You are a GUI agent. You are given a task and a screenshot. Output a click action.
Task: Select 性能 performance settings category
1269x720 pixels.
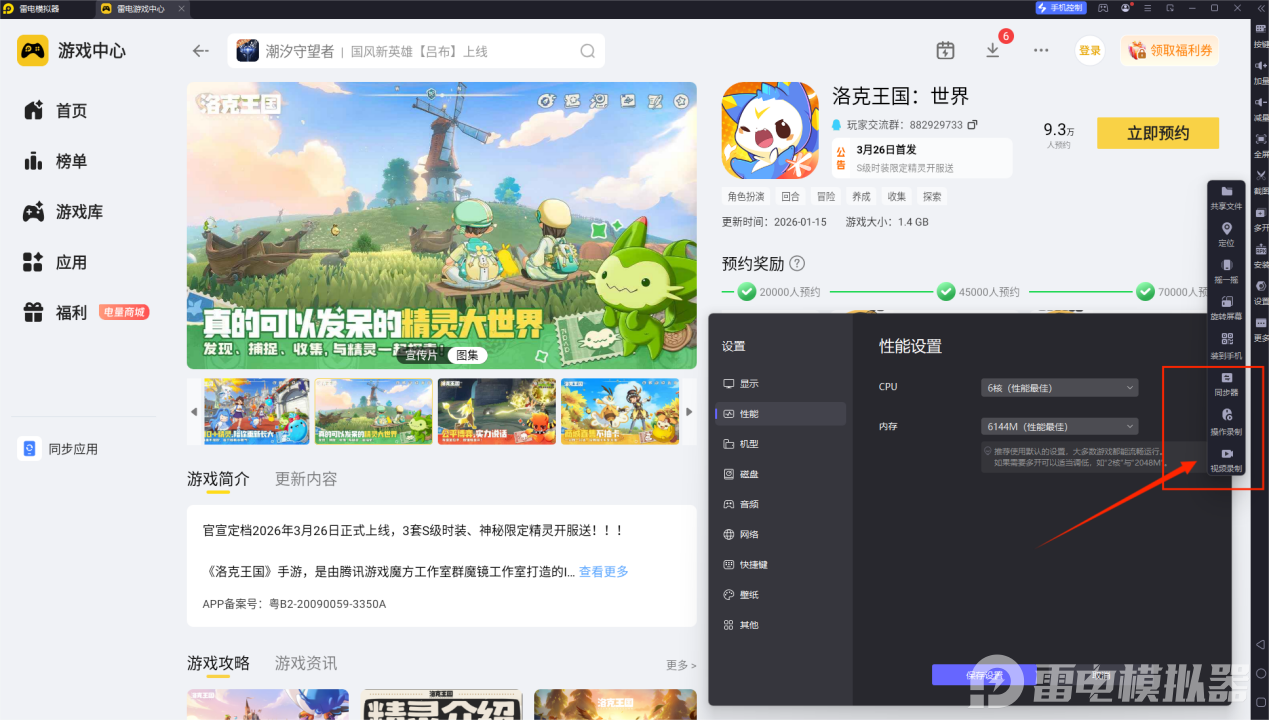click(781, 414)
